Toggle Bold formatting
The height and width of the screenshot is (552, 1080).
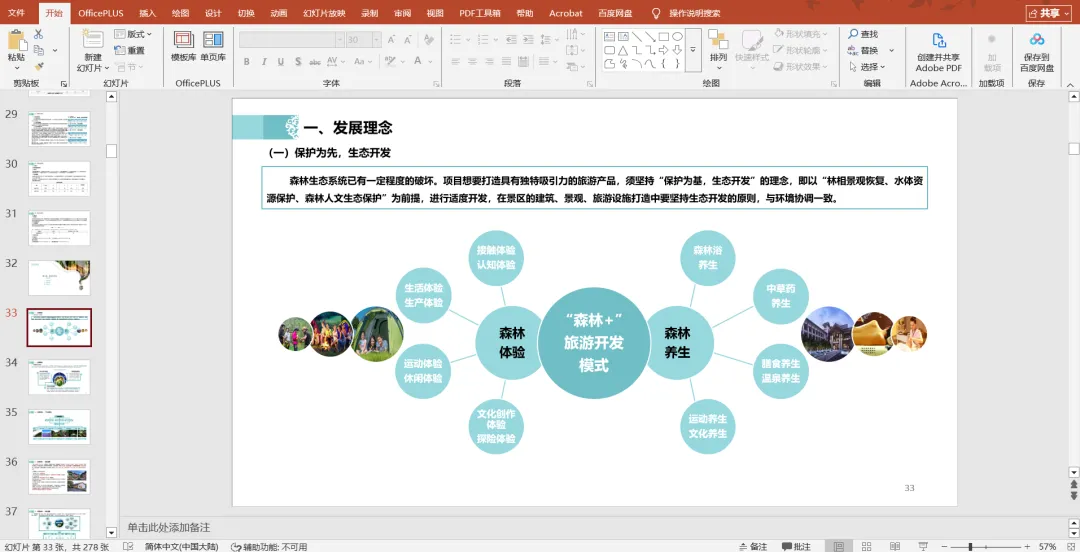coord(247,61)
